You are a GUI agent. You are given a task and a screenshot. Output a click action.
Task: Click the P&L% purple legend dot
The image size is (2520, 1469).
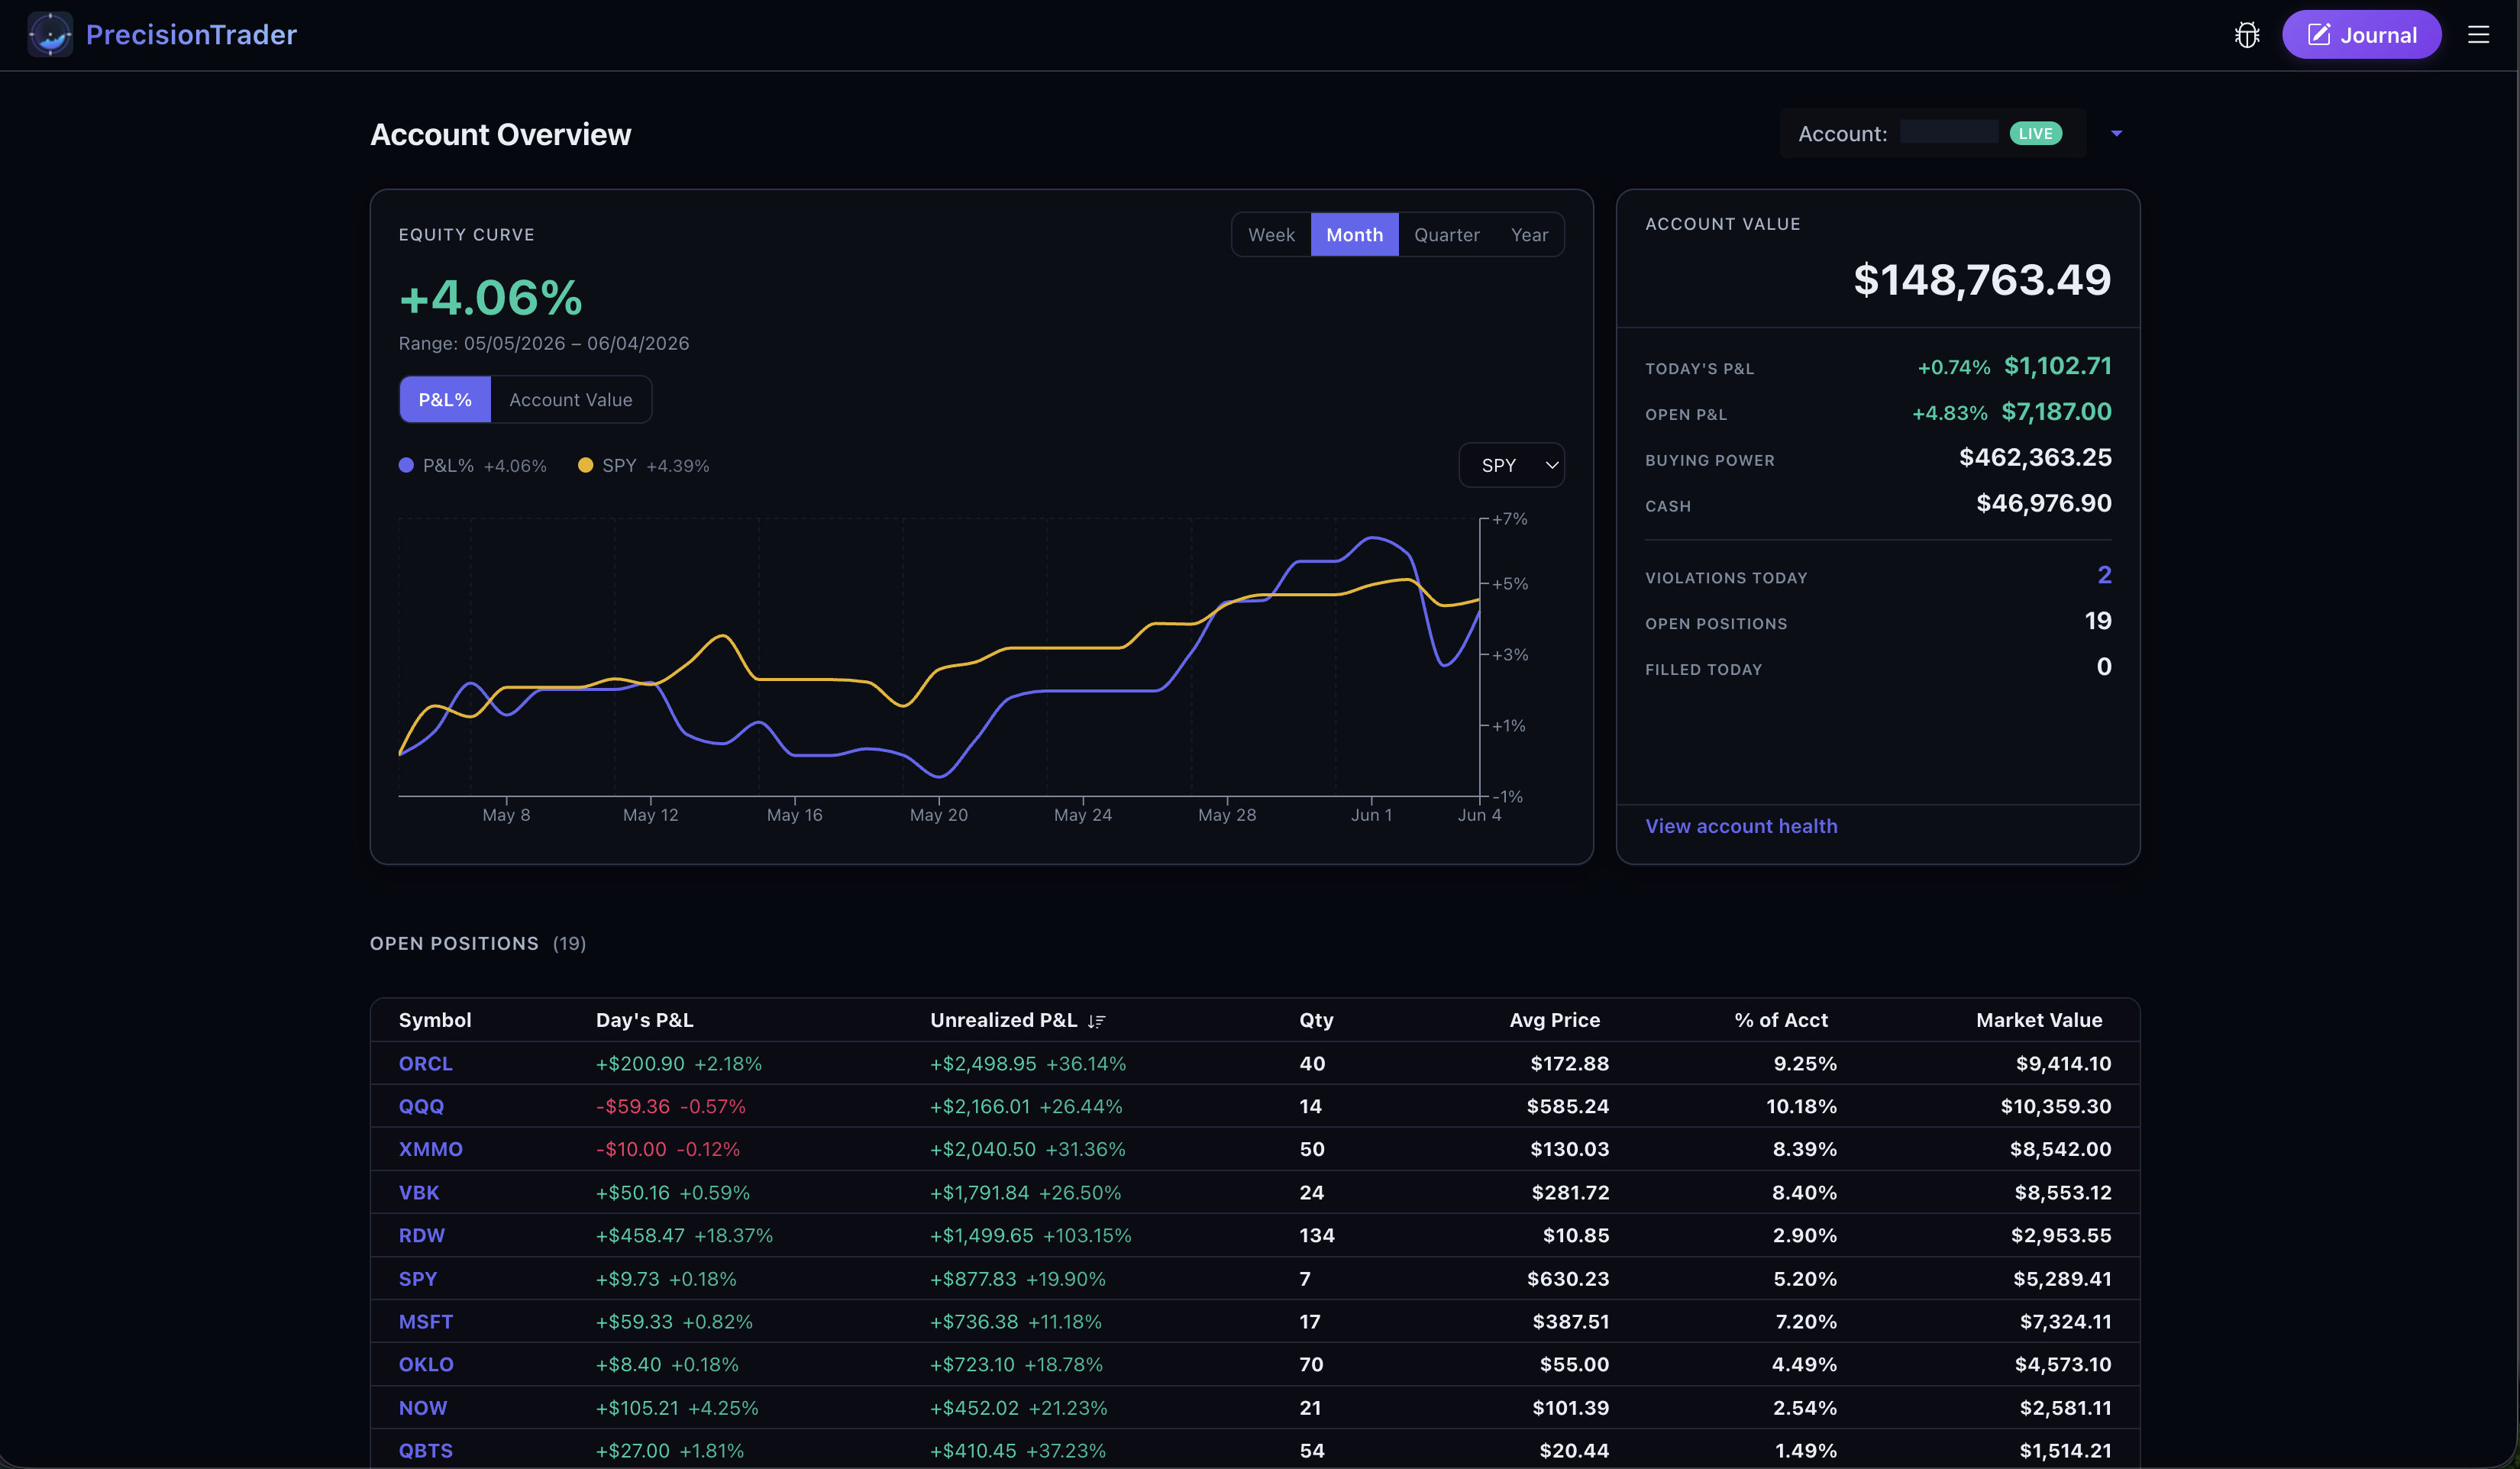406,465
